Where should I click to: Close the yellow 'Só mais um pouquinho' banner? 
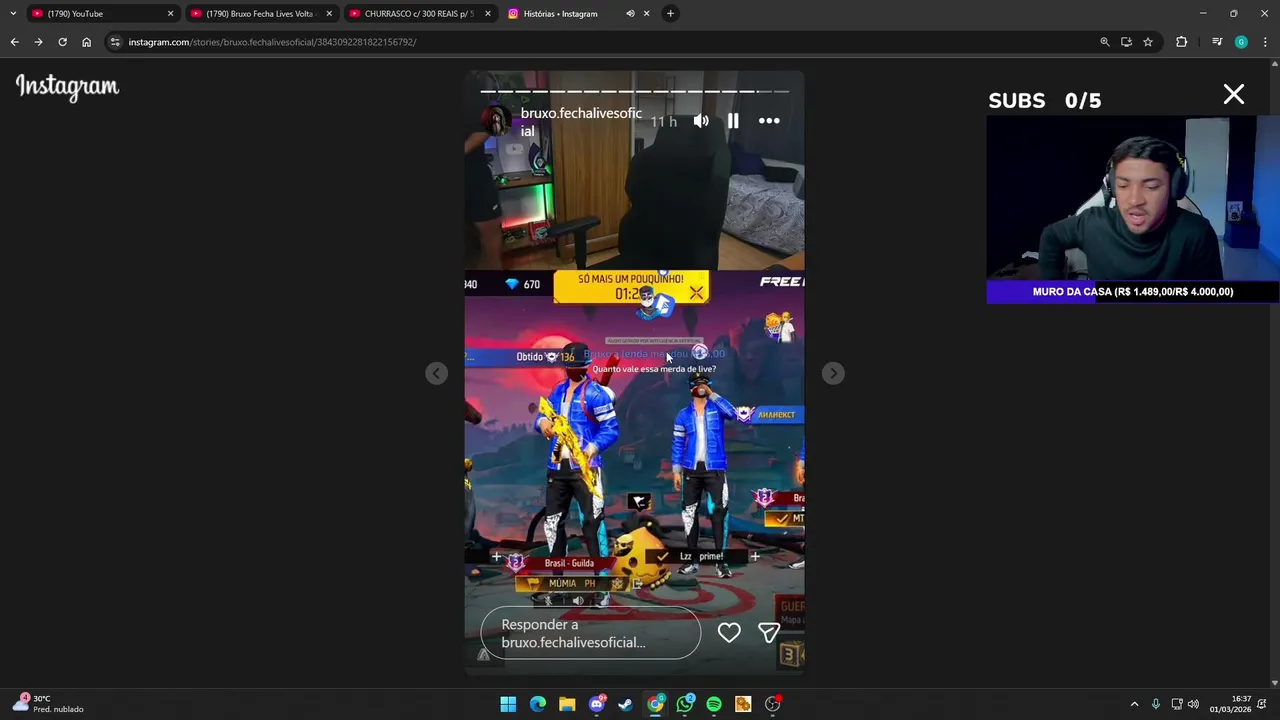click(696, 292)
